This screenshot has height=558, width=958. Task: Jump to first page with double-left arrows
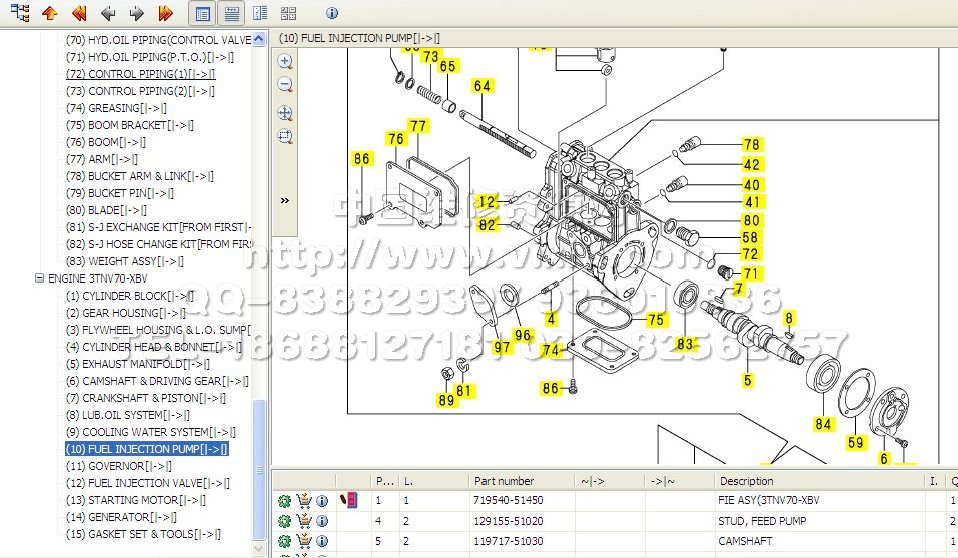pyautogui.click(x=79, y=13)
